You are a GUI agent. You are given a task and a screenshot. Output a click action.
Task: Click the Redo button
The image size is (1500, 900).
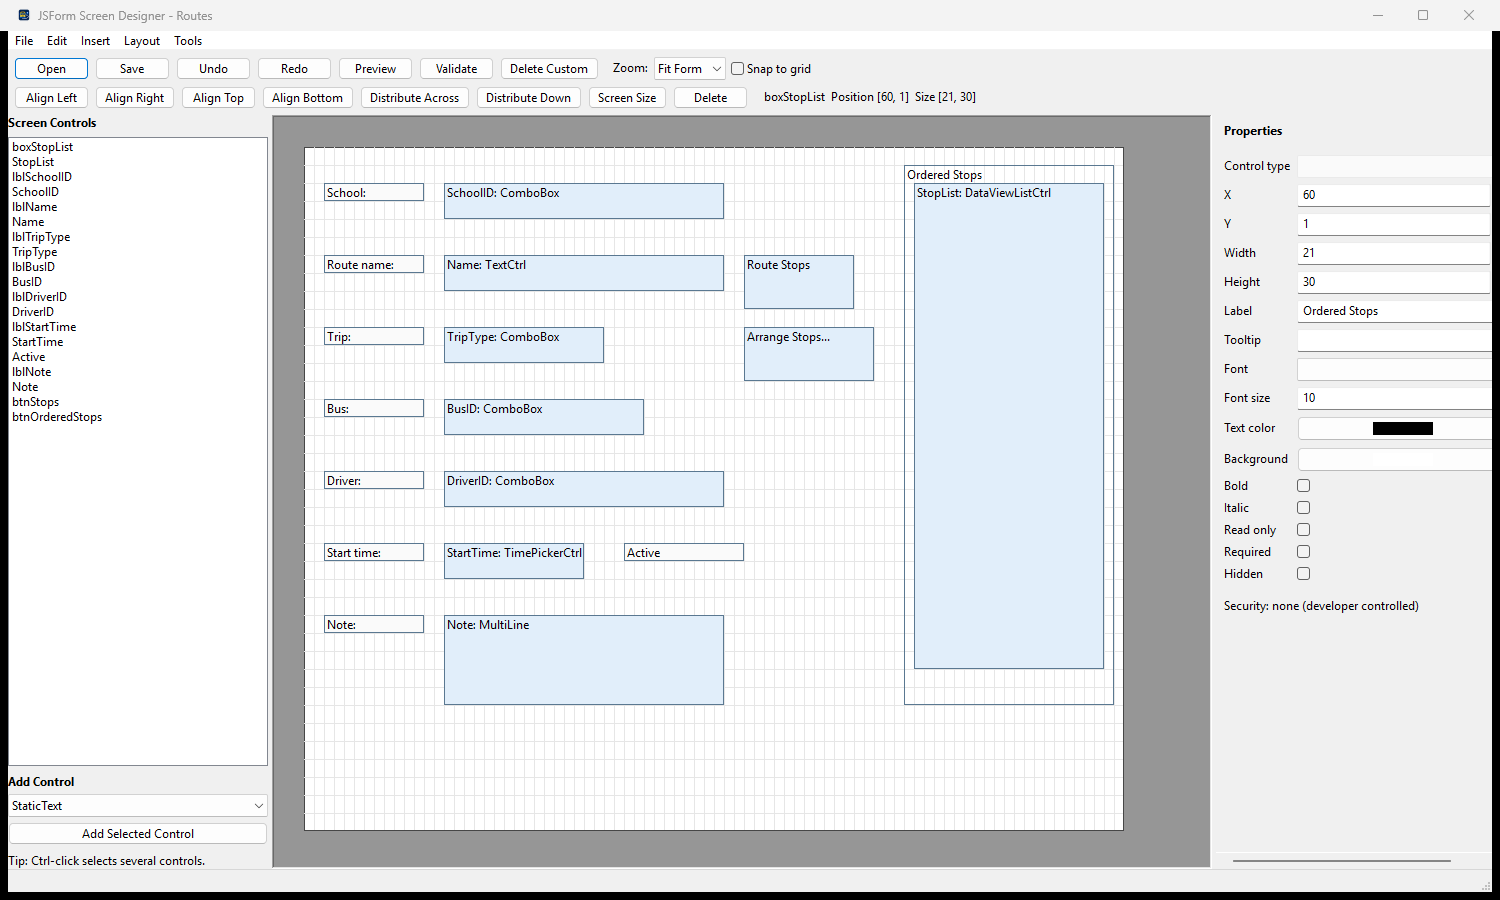click(x=294, y=69)
